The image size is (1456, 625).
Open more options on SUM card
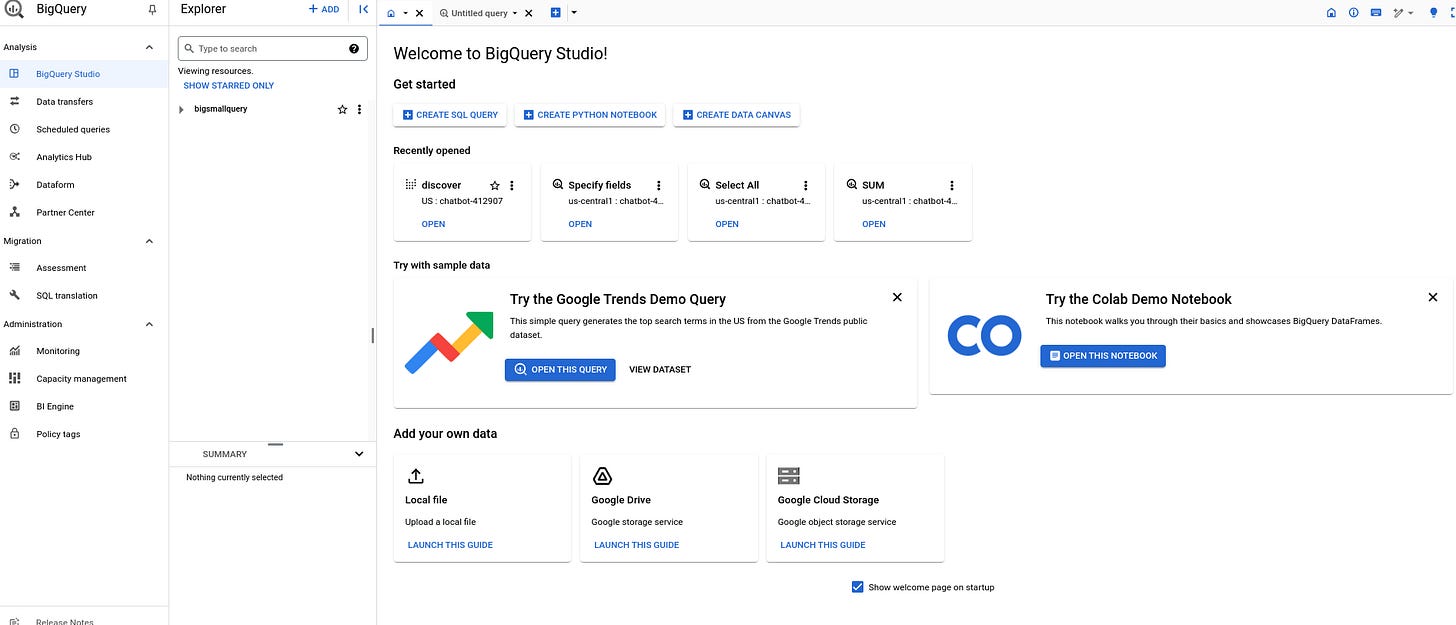[952, 186]
